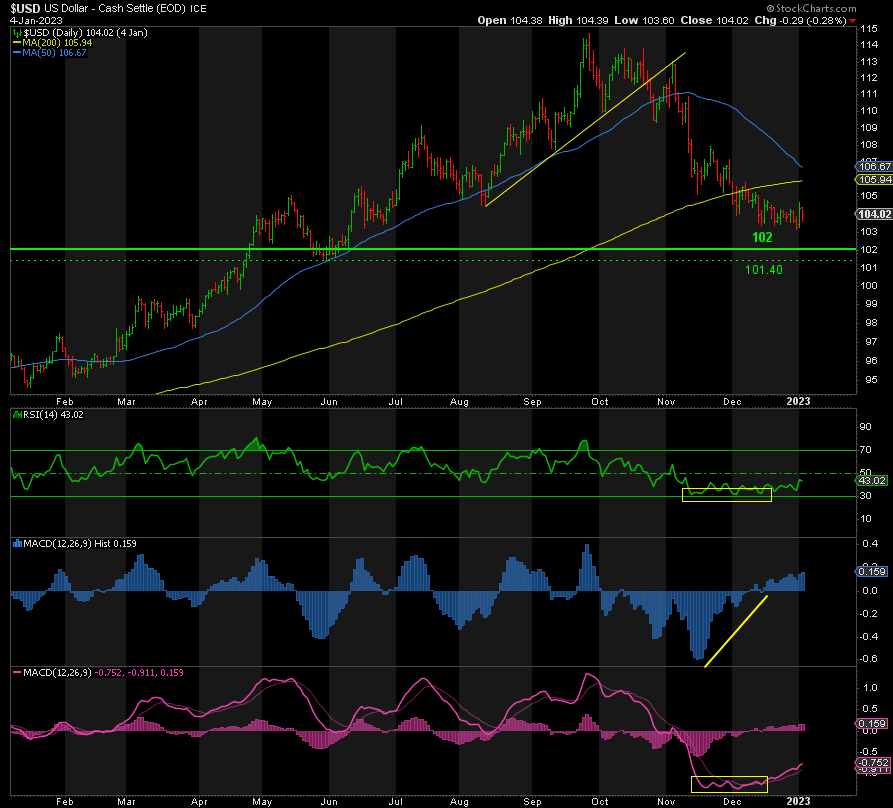Click the 95 tick on the price axis

[x=871, y=380]
